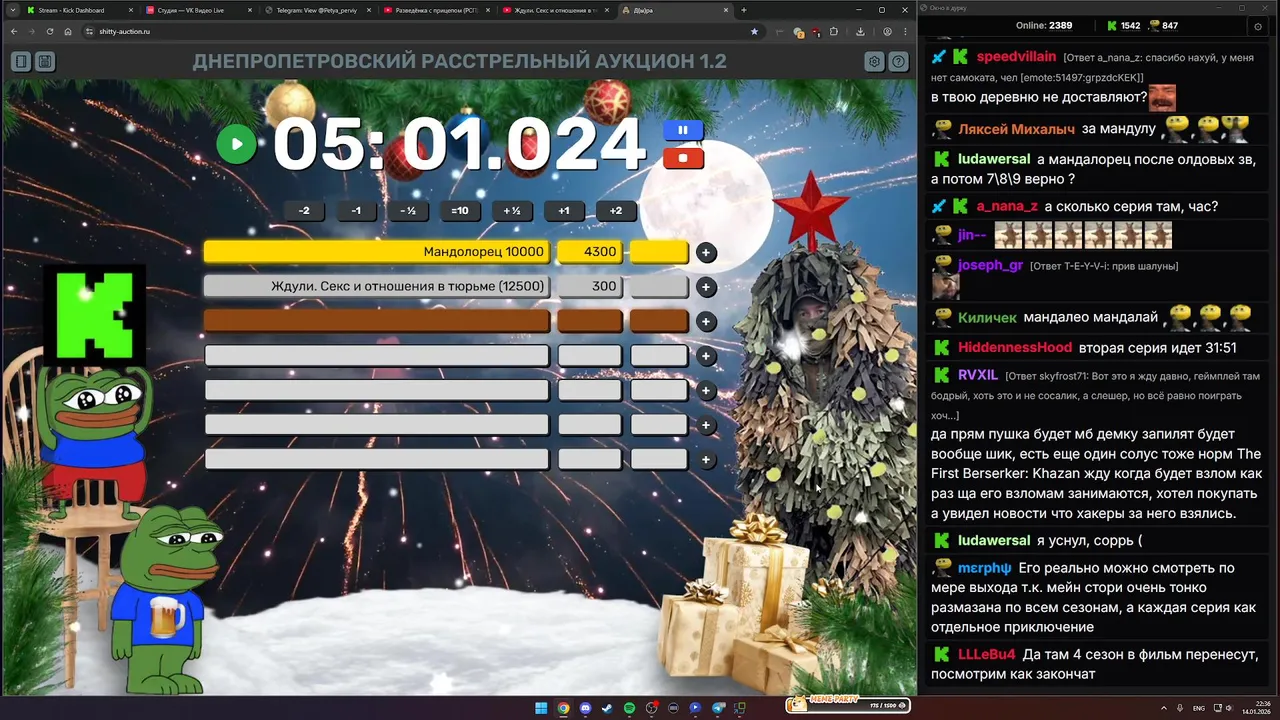The width and height of the screenshot is (1280, 720).
Task: Edit the Ждули. Секс и отношения в тюрьме lot name
Action: (x=377, y=287)
